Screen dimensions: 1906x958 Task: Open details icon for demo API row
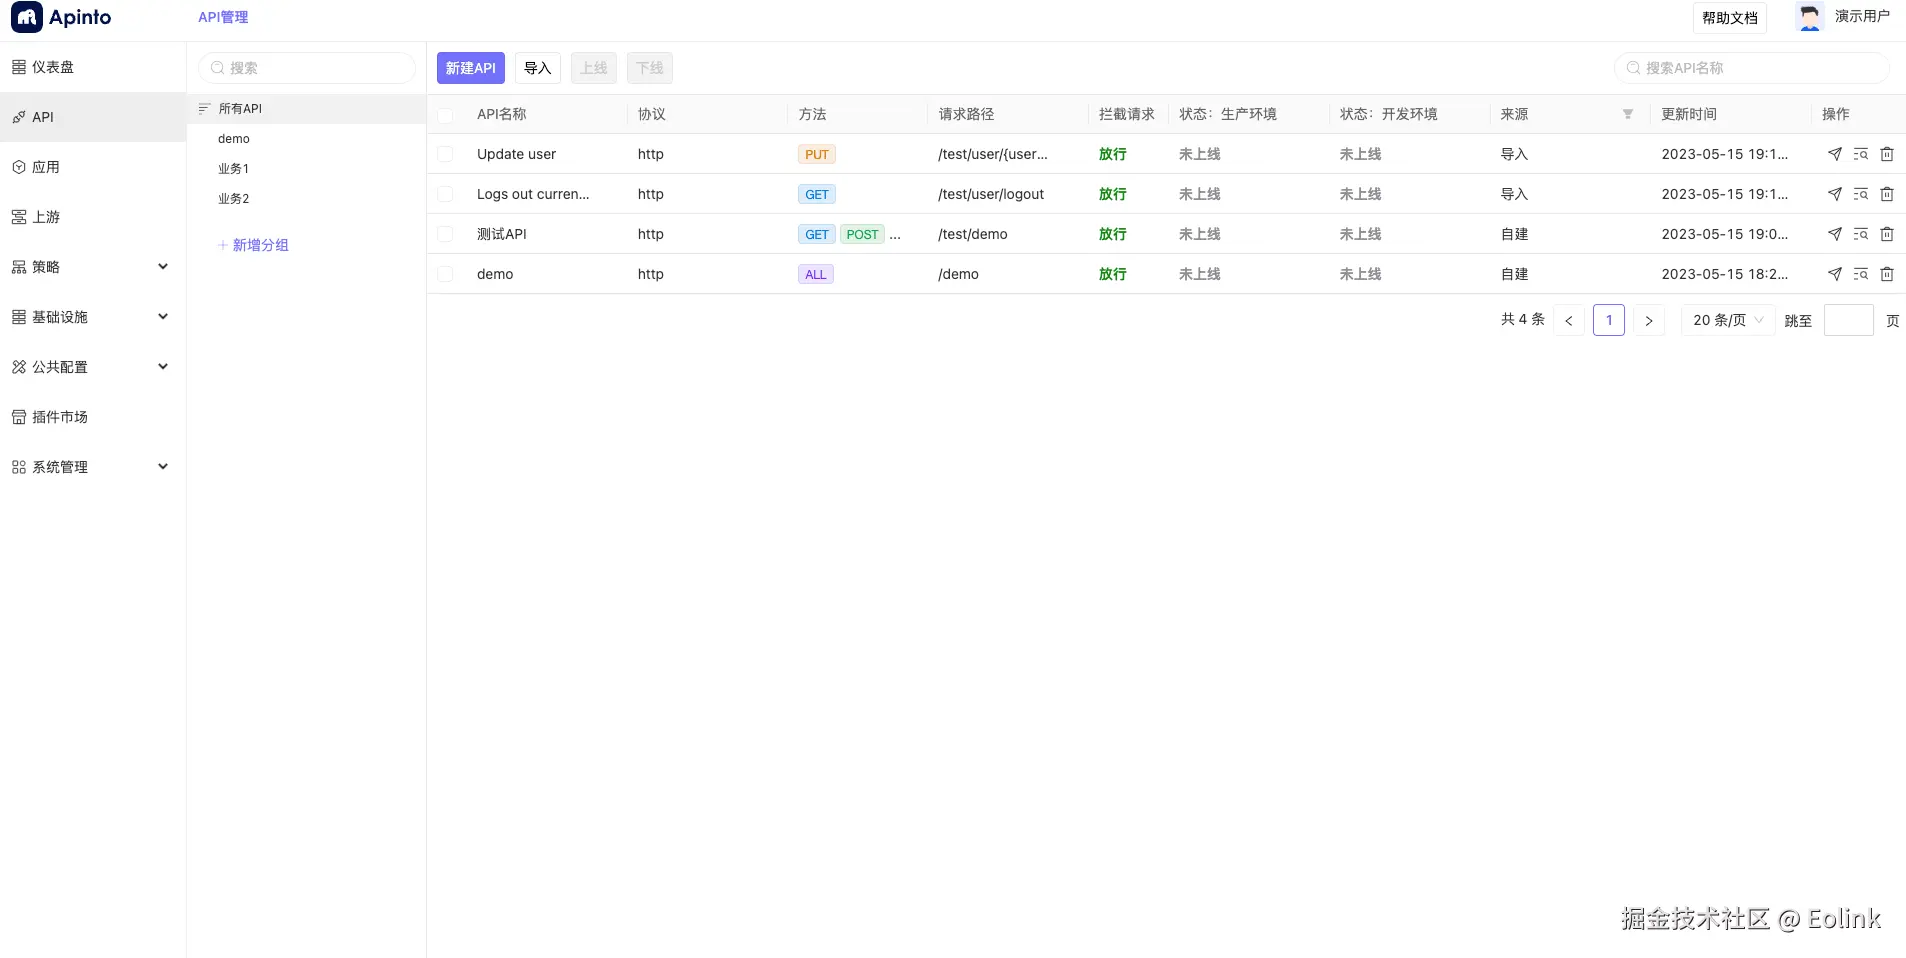click(x=1860, y=274)
